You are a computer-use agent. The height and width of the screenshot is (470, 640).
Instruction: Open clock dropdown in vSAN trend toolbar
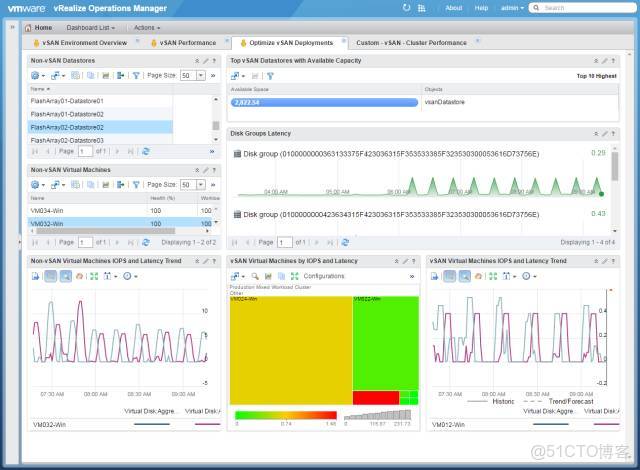pyautogui.click(x=529, y=276)
